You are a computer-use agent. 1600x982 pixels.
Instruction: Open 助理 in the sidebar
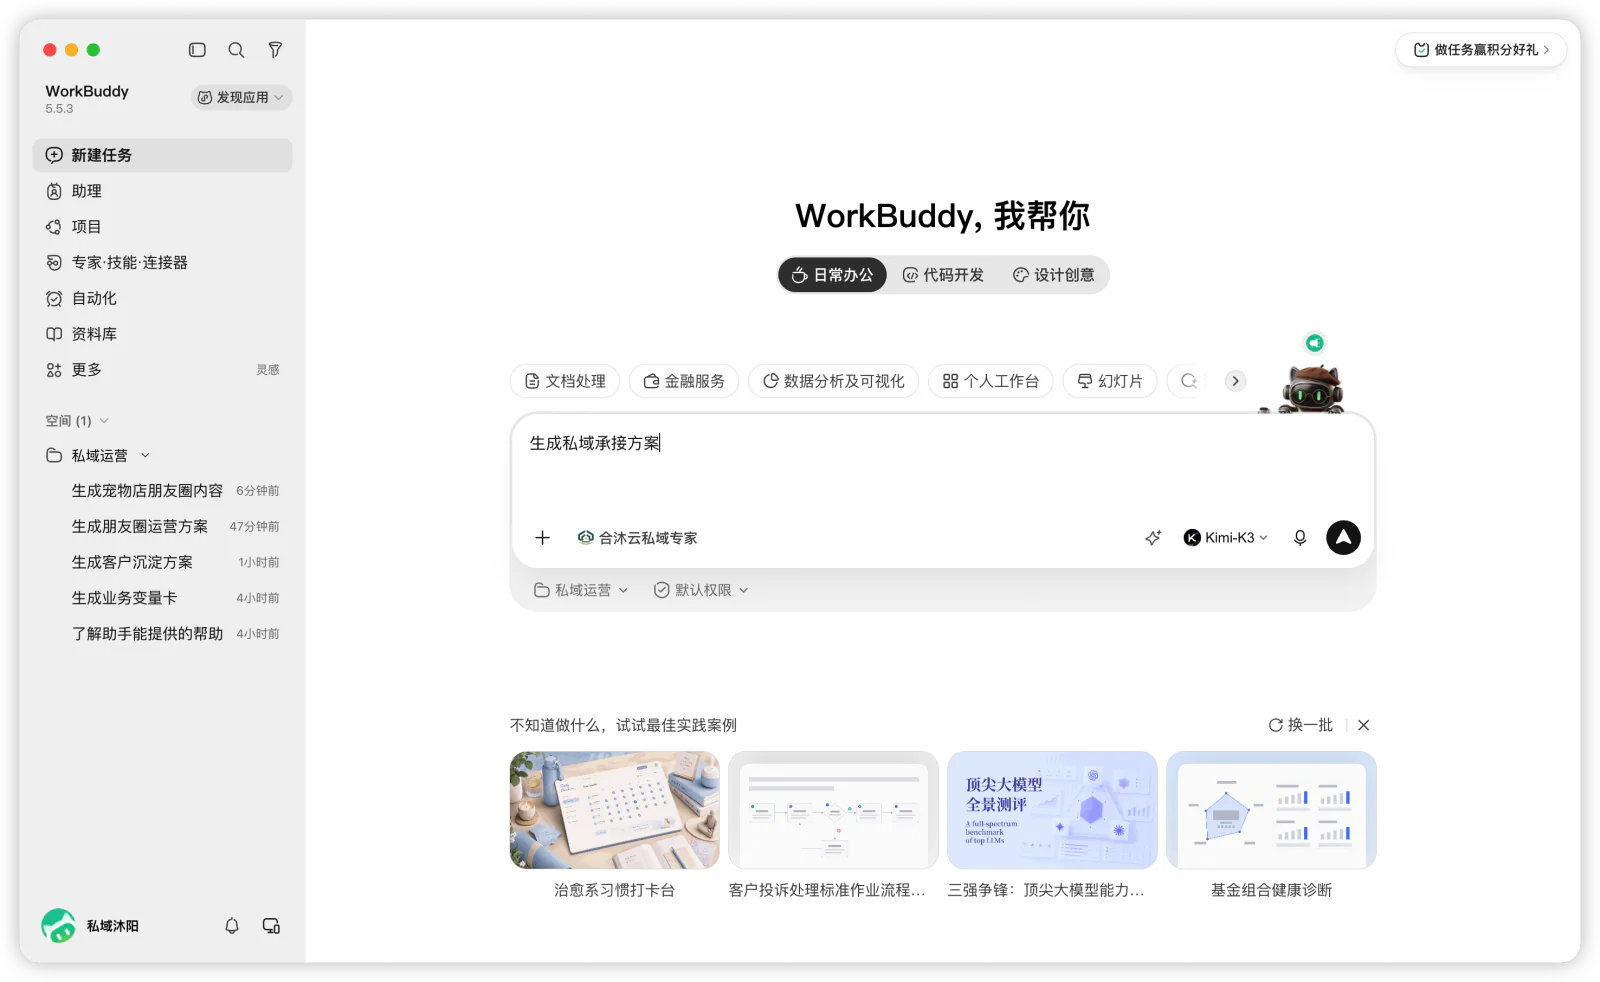tap(162, 191)
